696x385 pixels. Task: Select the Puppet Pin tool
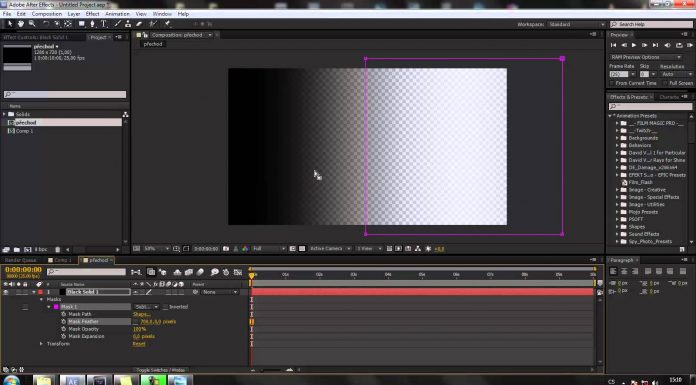(x=167, y=24)
